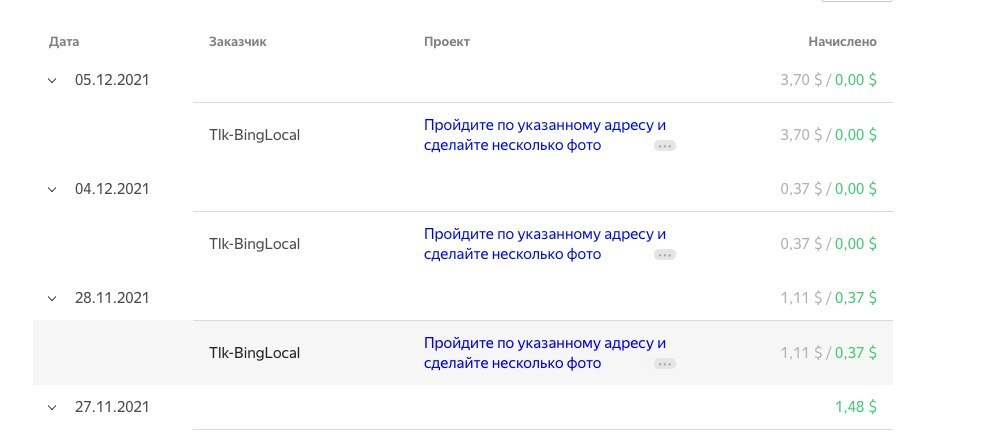The width and height of the screenshot is (983, 433).
Task: Open project link under 05.12.2021
Action: [545, 135]
